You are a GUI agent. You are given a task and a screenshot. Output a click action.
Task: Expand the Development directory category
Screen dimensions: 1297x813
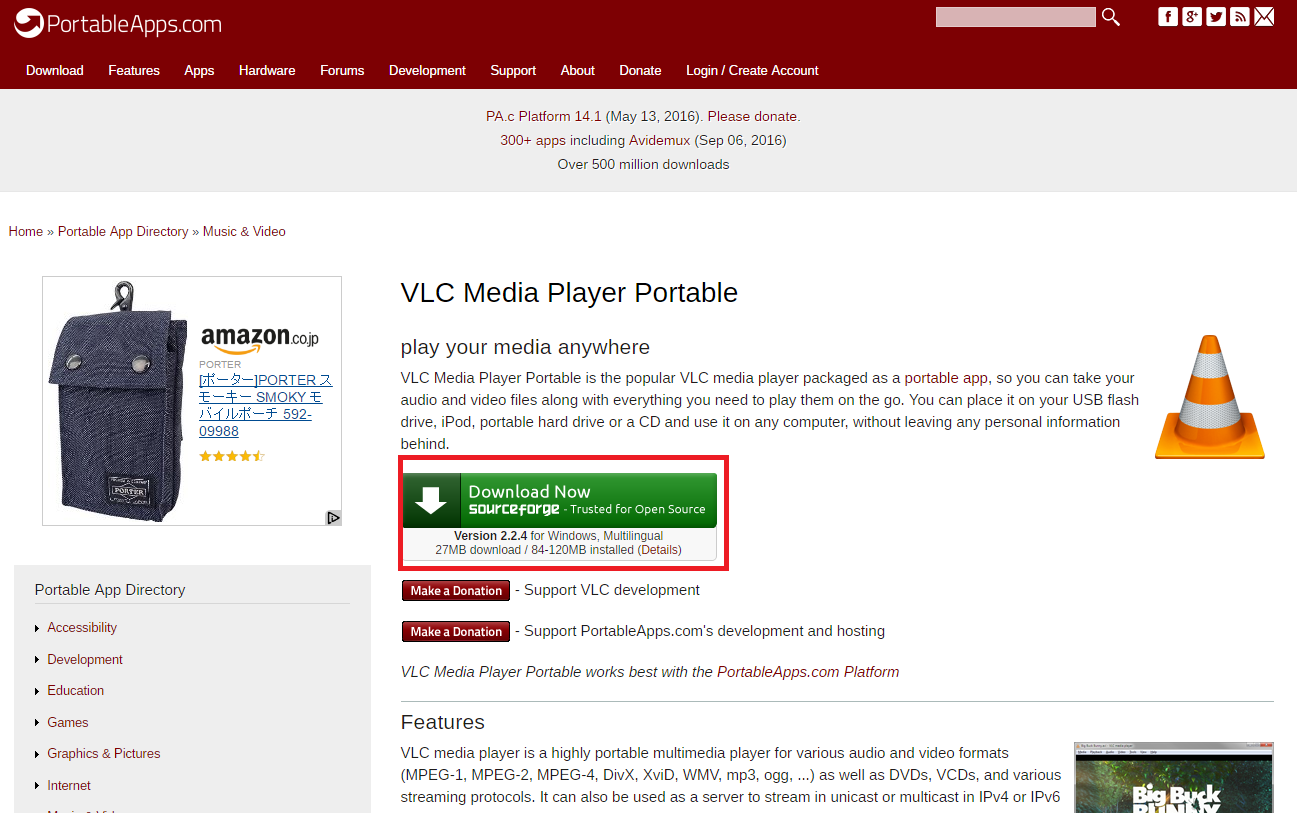(85, 659)
